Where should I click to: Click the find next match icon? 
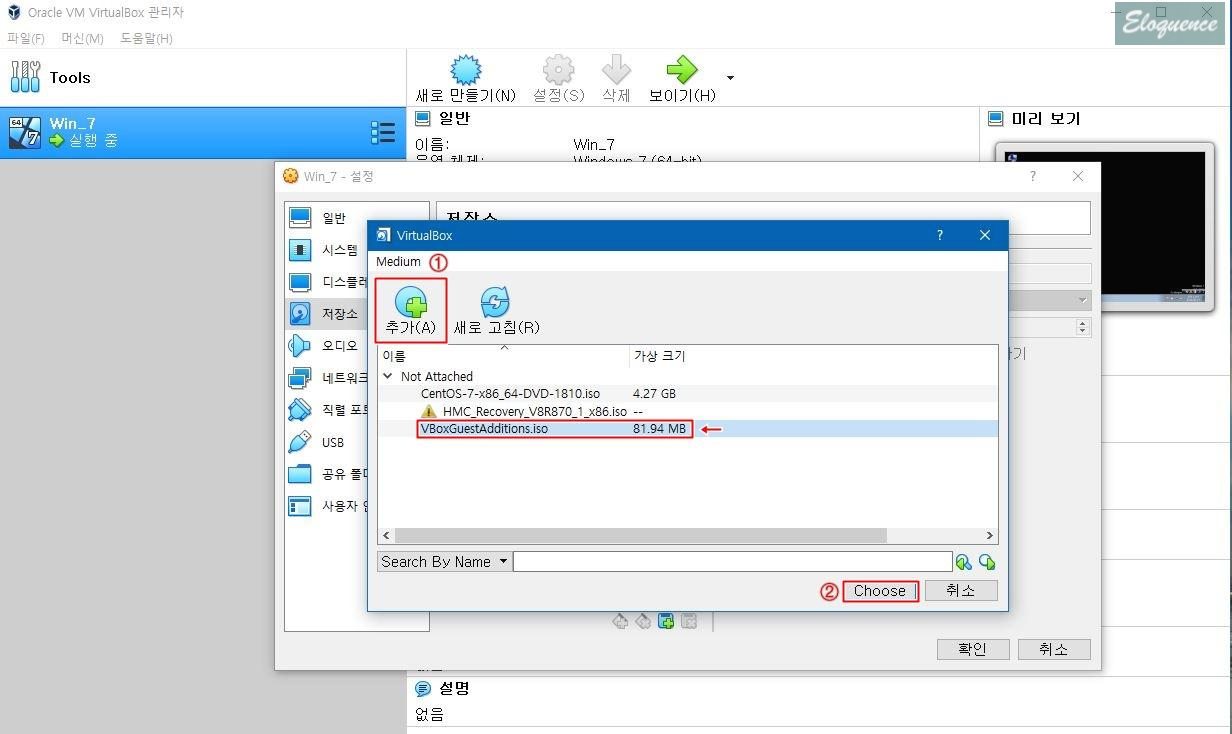tap(987, 562)
